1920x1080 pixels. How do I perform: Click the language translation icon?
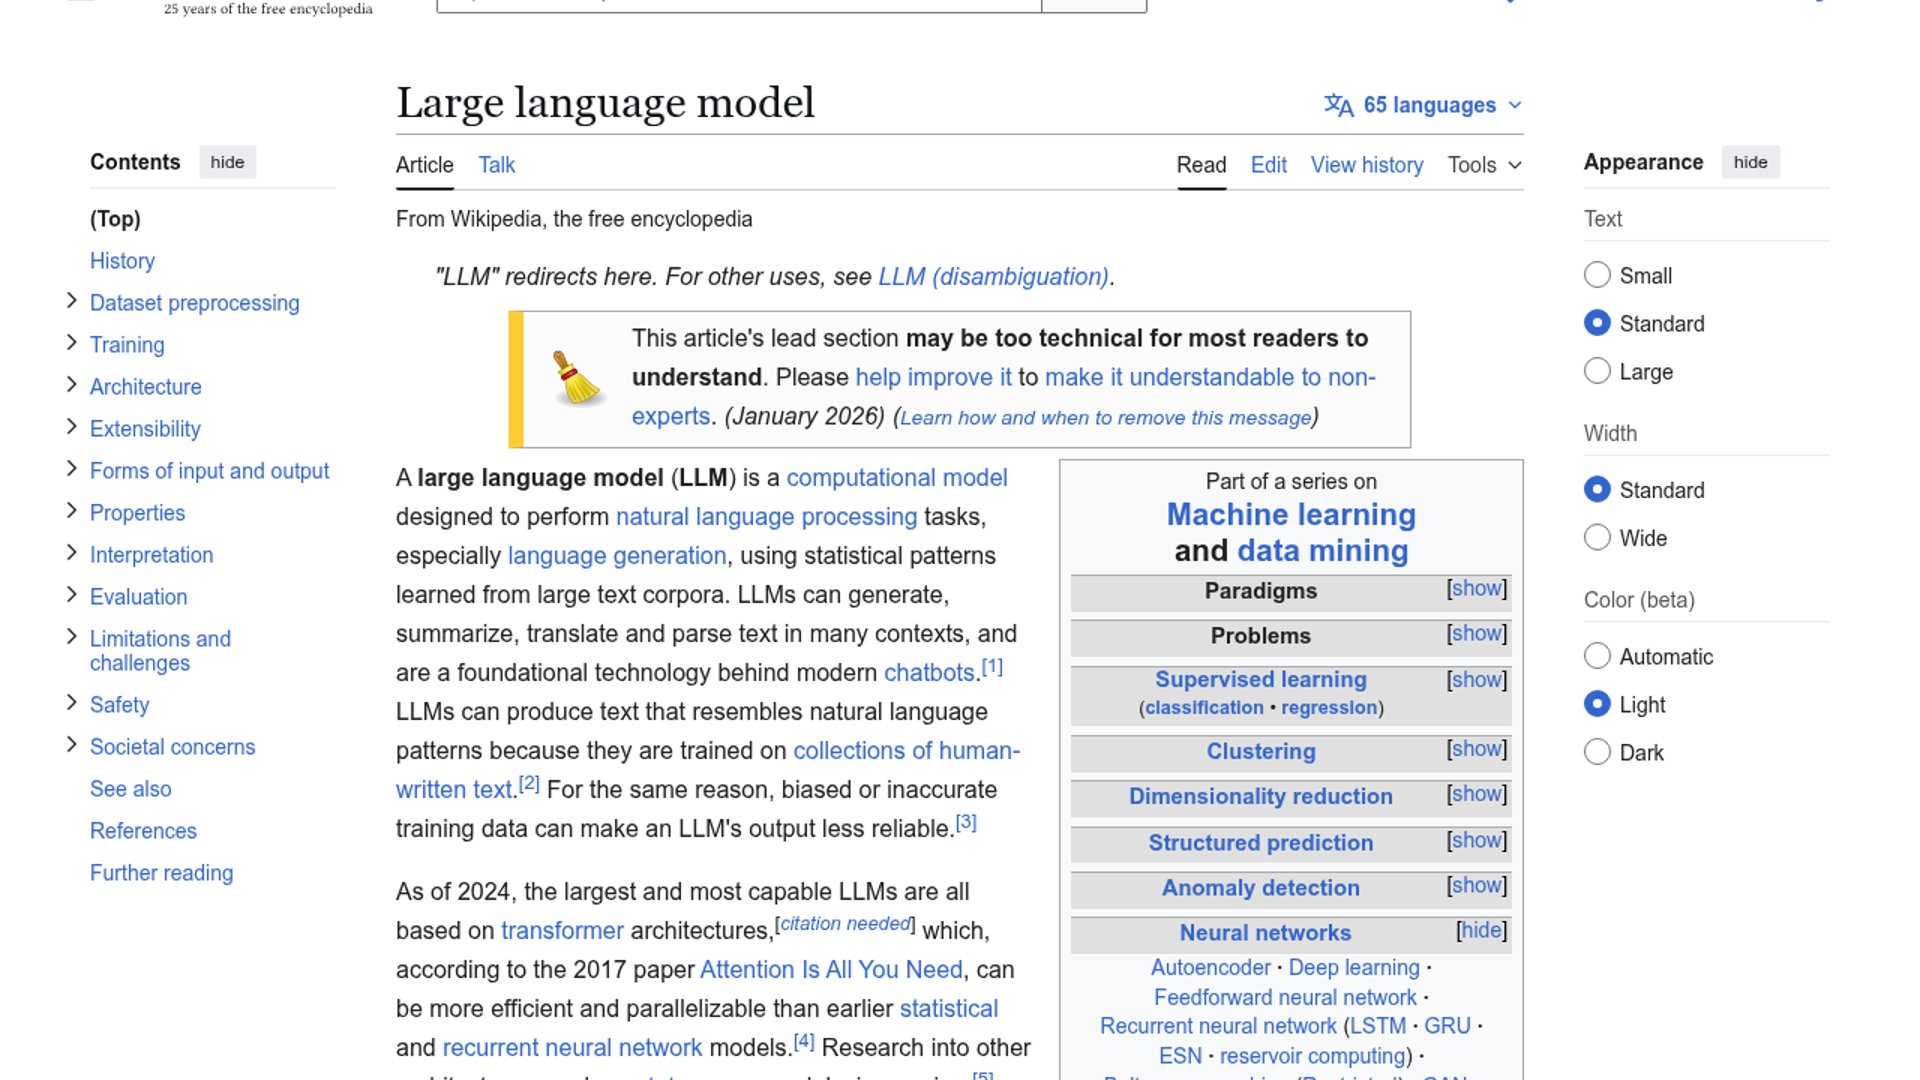(1338, 105)
